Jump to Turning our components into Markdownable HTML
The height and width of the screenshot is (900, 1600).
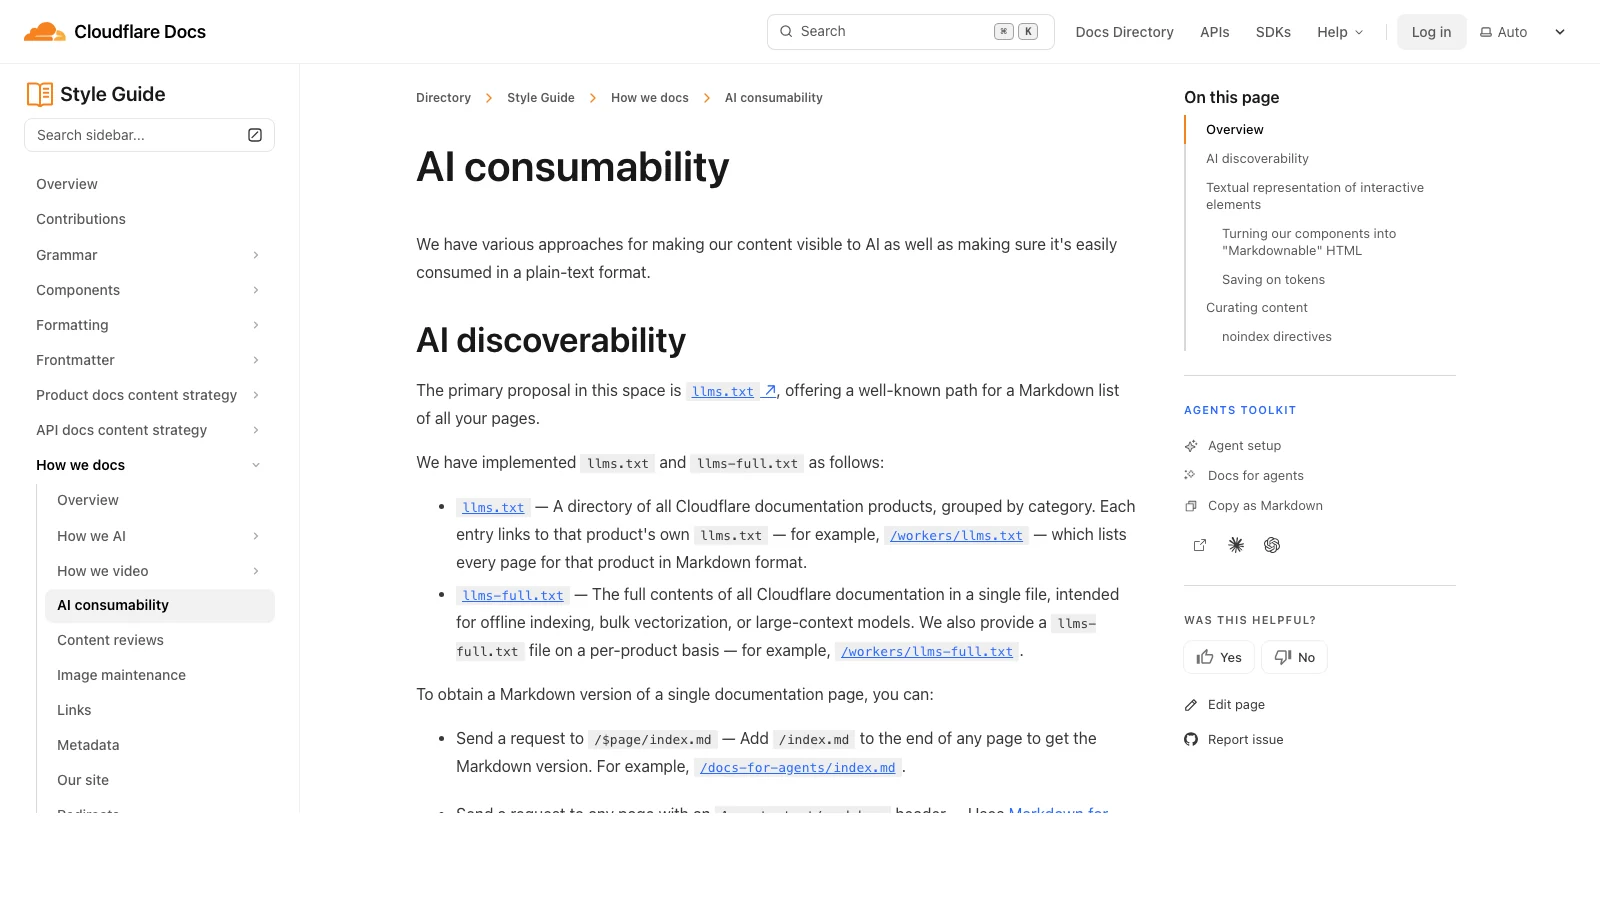[1309, 242]
